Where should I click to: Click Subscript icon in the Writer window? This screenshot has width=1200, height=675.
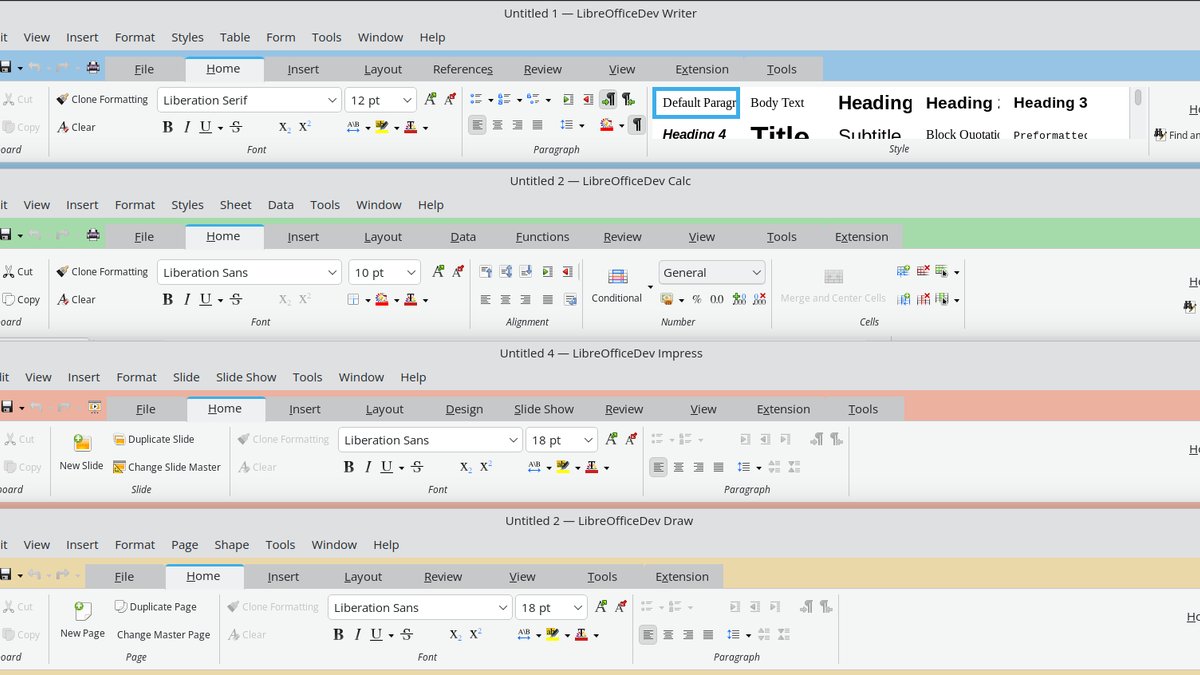[x=285, y=127]
